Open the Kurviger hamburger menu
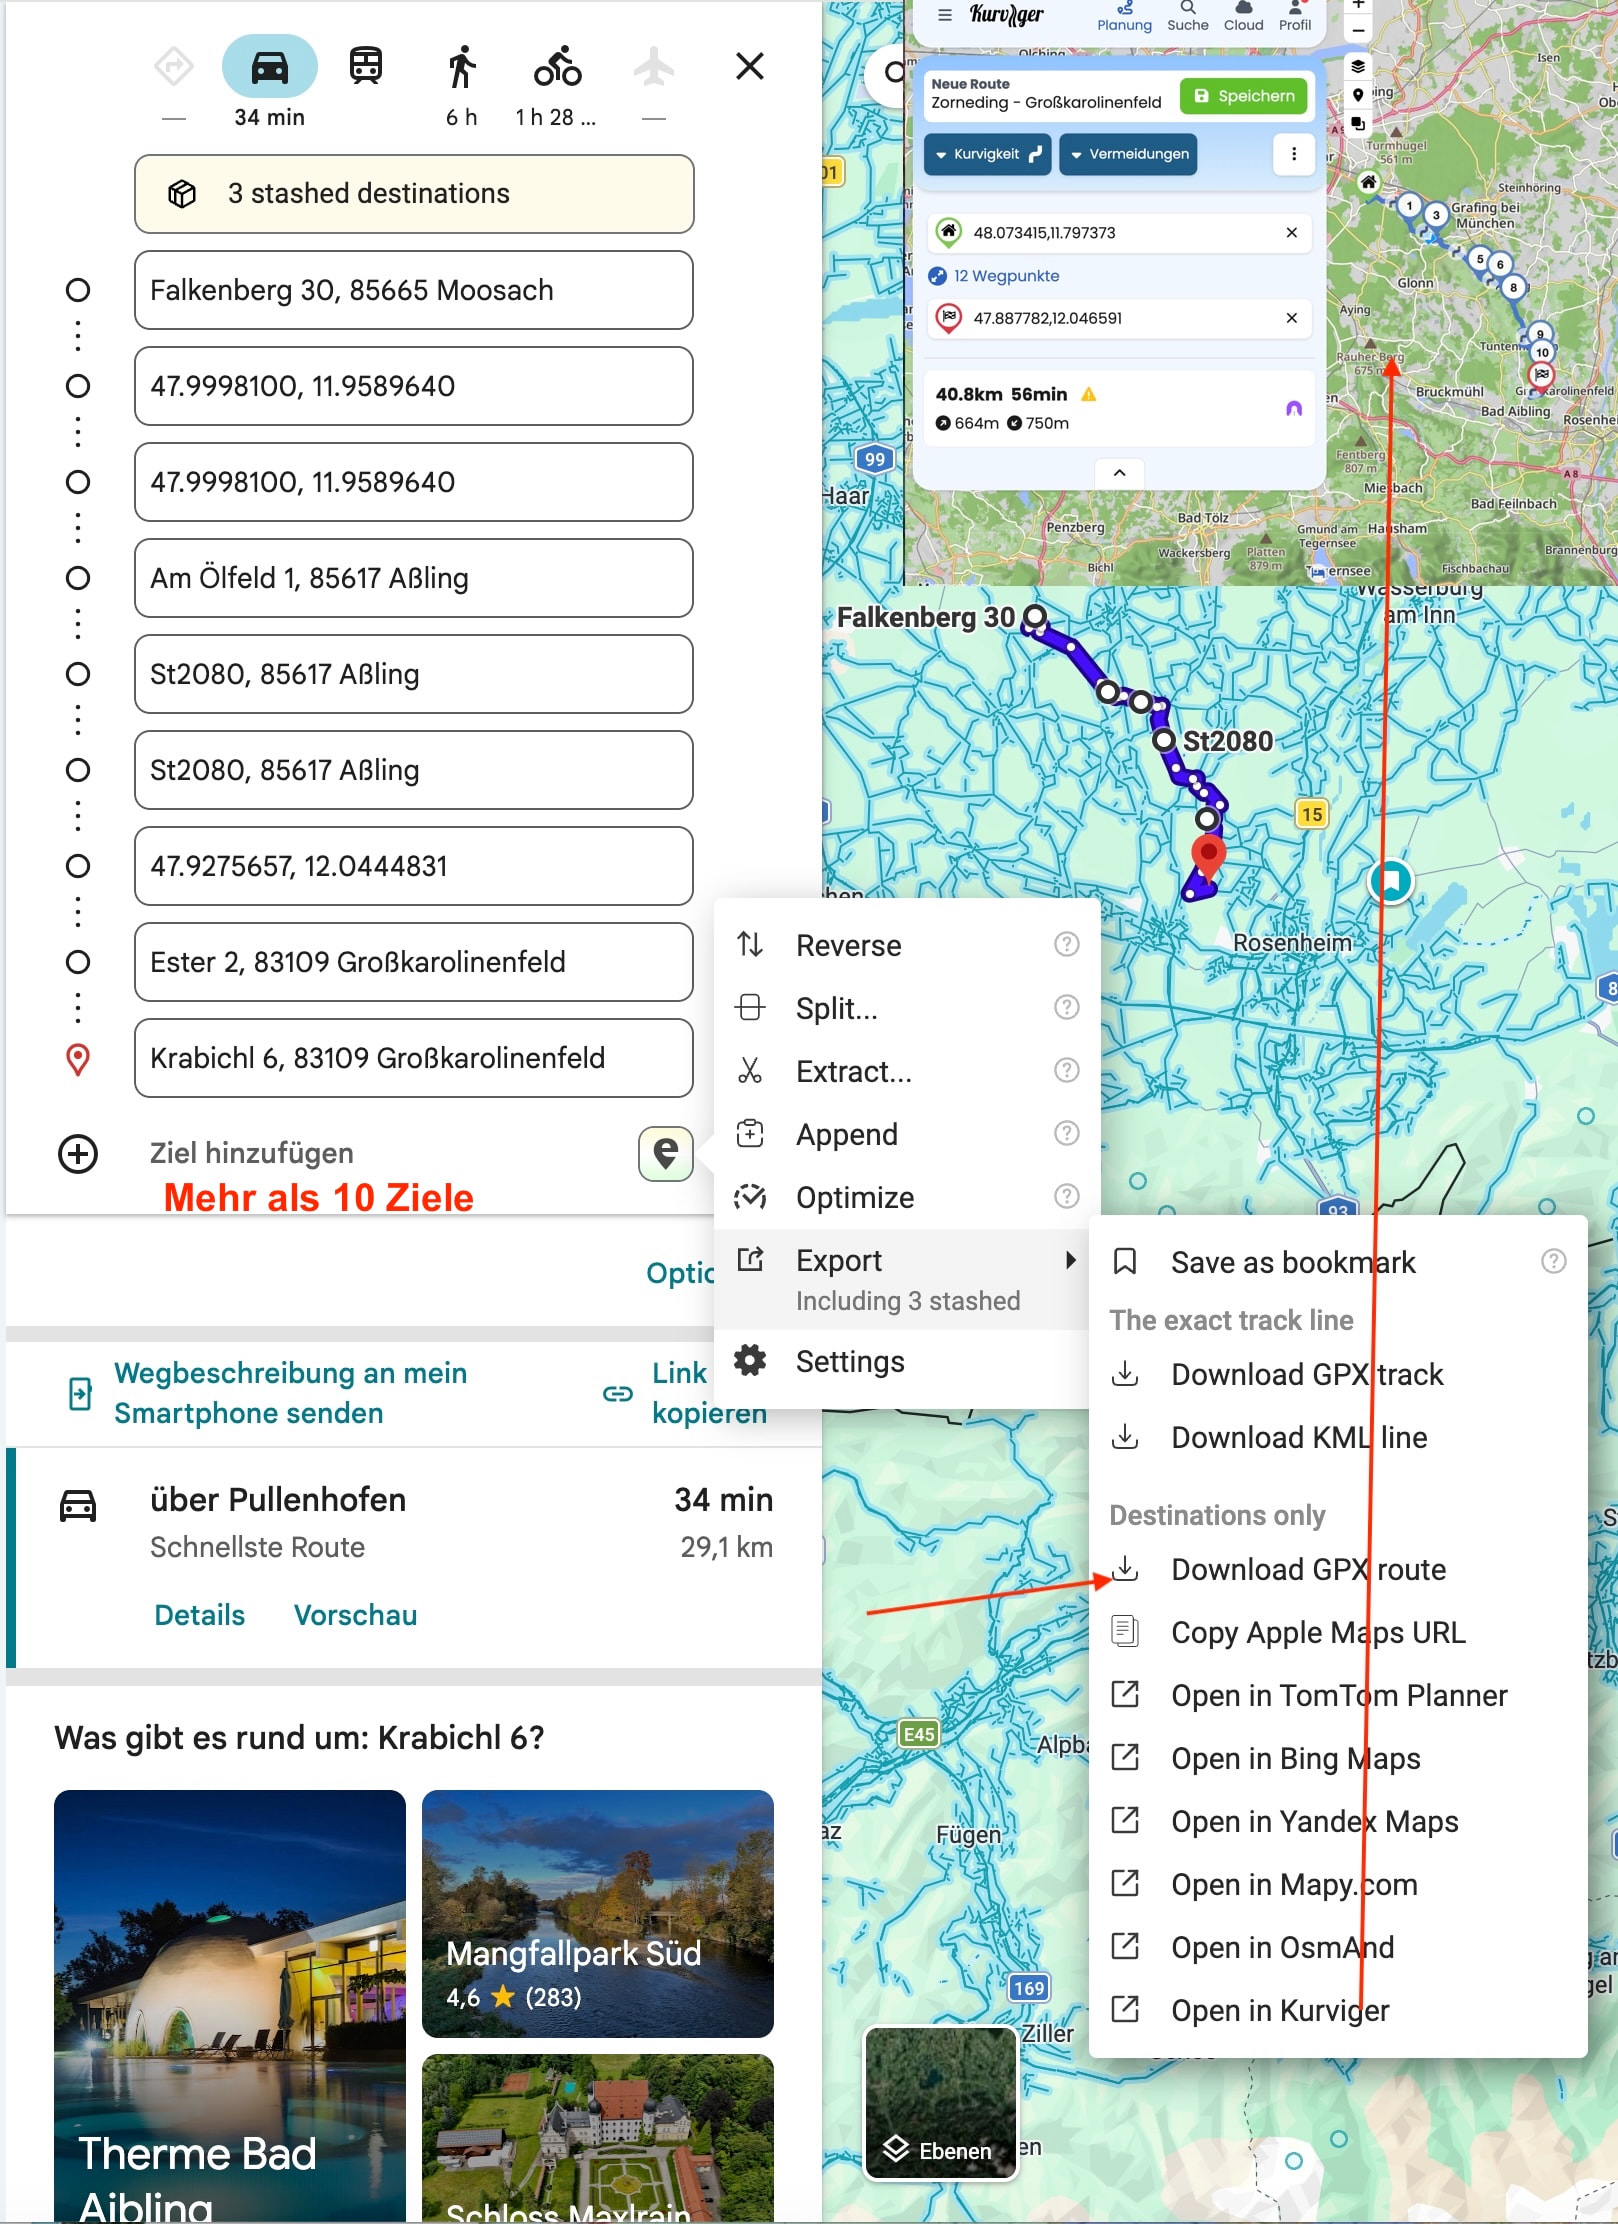Screen dimensions: 1618x2224 click(944, 15)
